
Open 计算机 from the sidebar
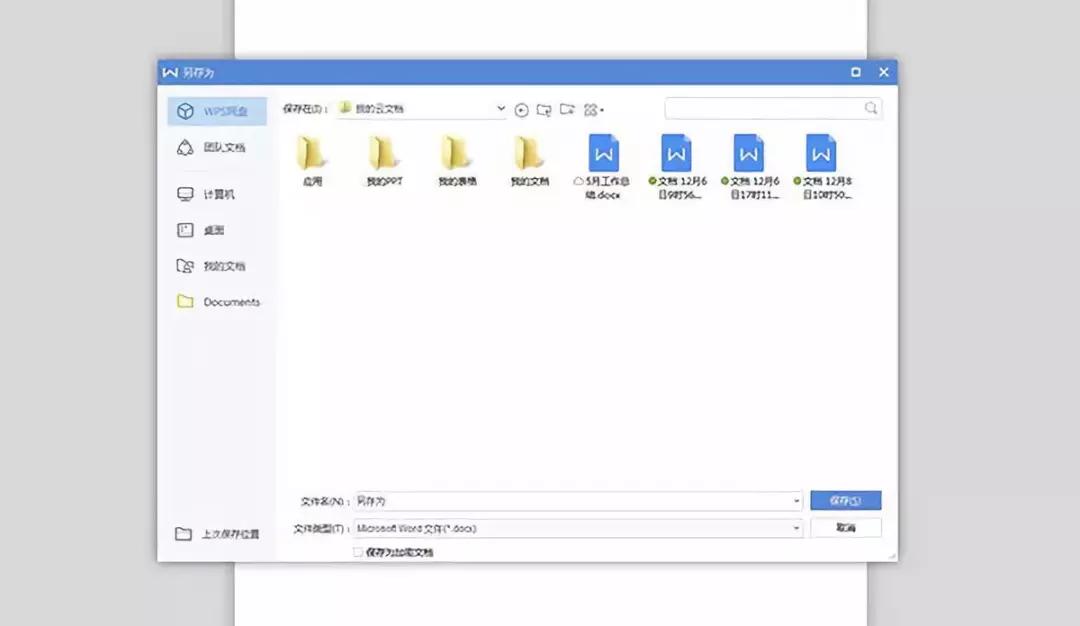tap(215, 194)
